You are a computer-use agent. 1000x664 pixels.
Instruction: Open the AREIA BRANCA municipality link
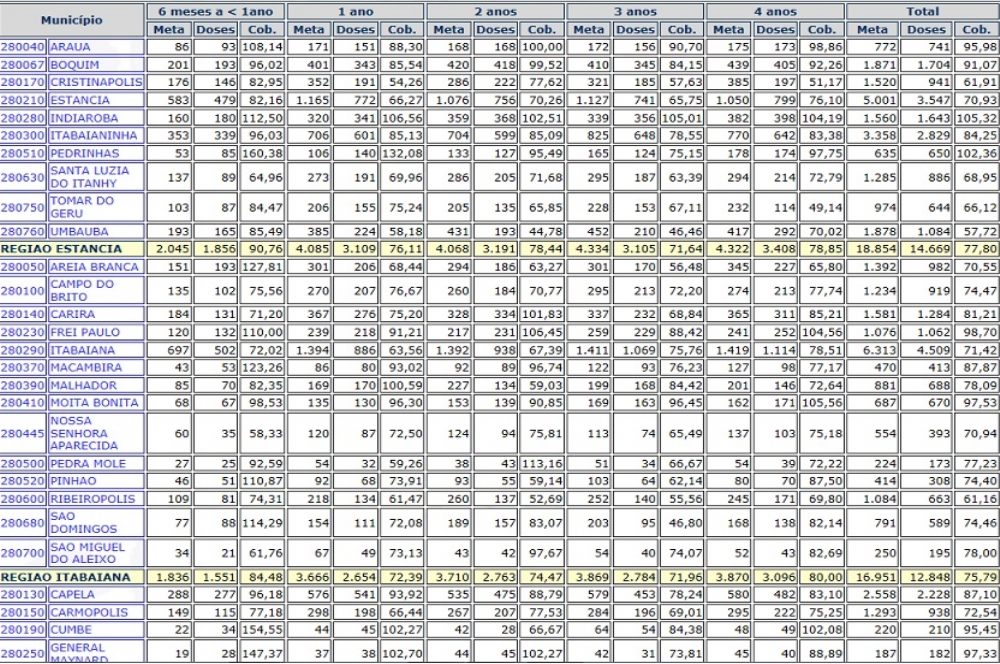[x=94, y=267]
